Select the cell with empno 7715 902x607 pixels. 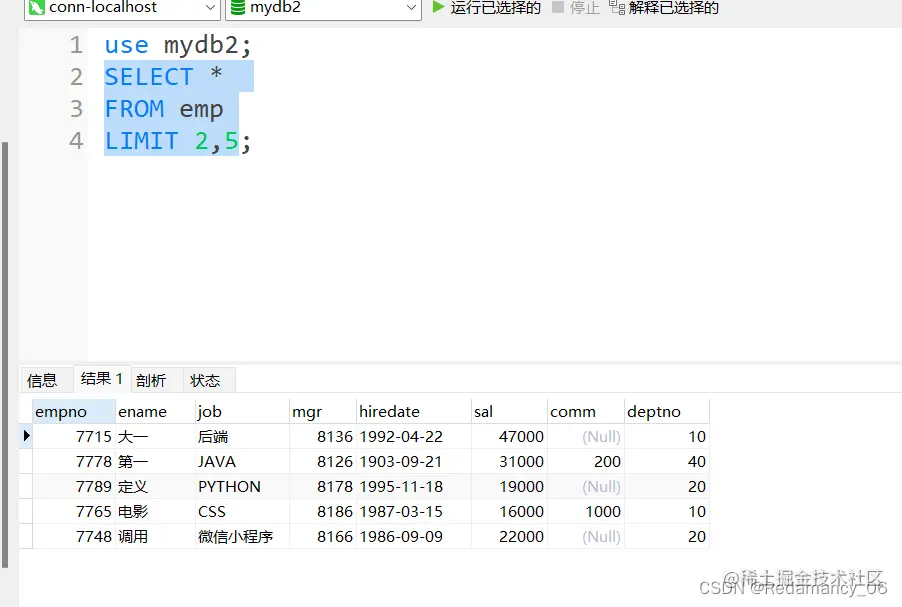[74, 437]
